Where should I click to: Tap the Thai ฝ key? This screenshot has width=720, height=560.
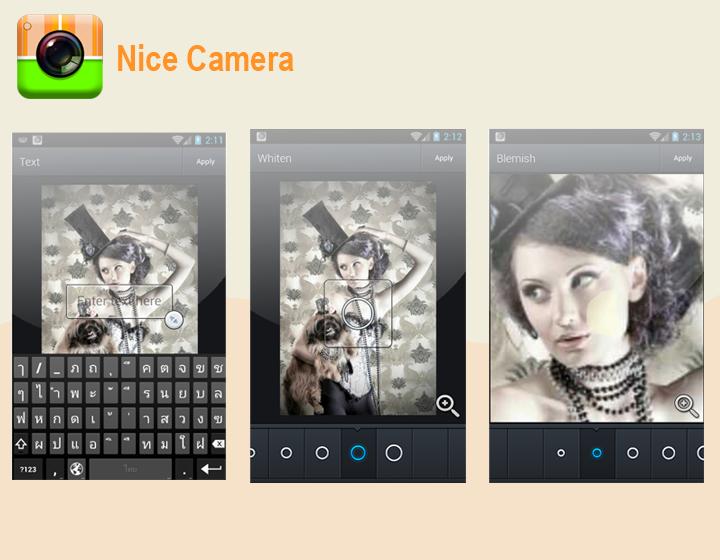point(200,444)
